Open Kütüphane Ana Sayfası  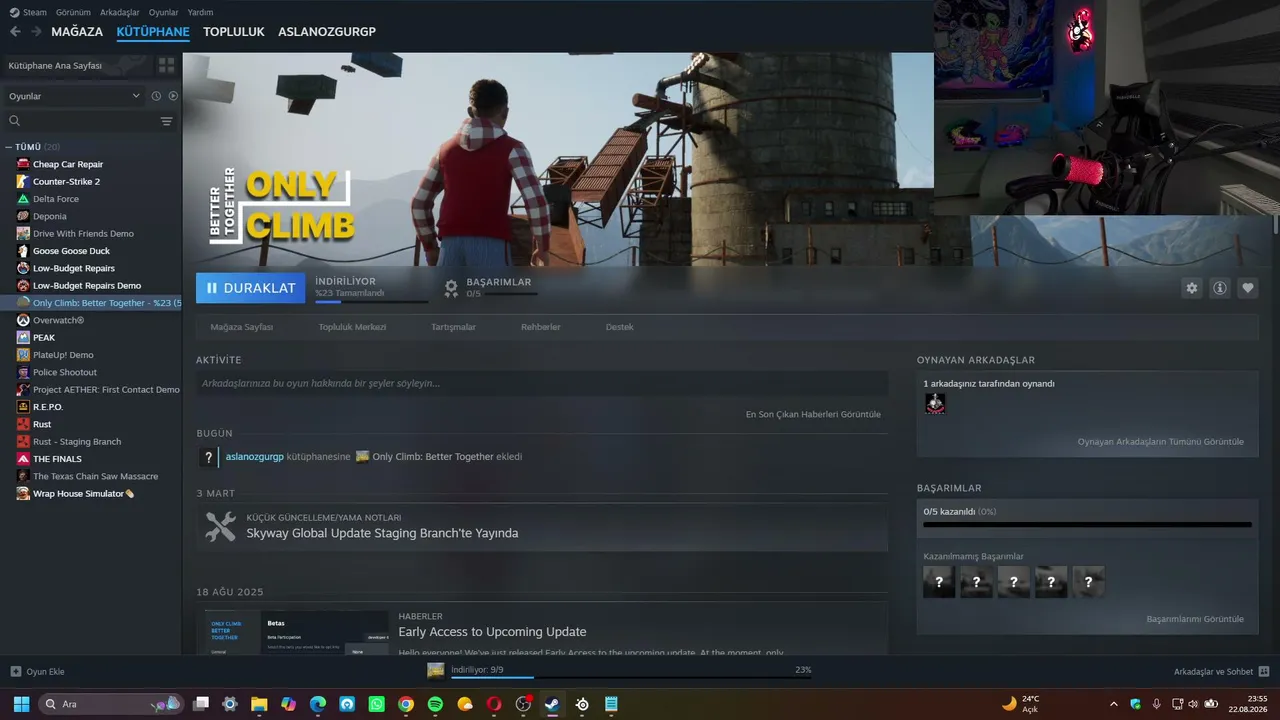tap(55, 65)
